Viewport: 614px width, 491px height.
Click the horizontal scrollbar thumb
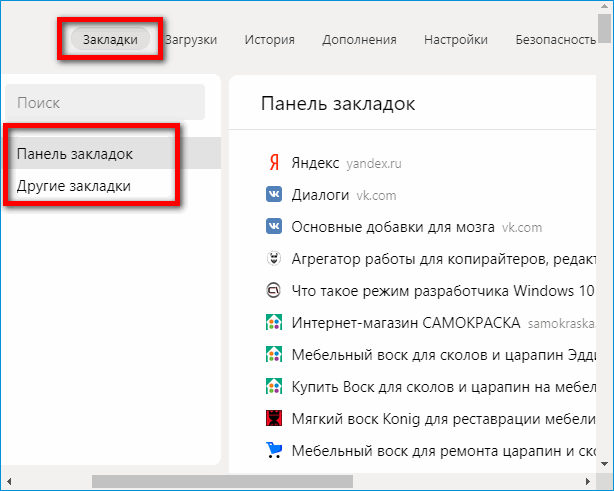(x=222, y=481)
